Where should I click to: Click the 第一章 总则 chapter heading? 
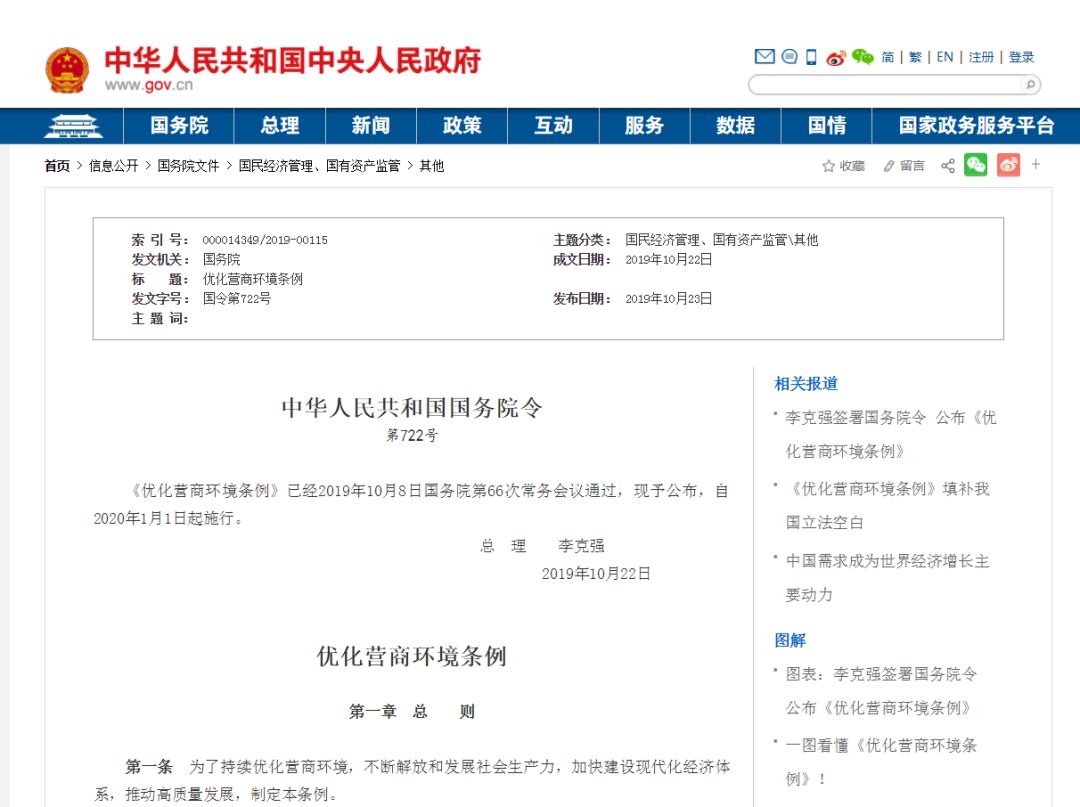[411, 711]
